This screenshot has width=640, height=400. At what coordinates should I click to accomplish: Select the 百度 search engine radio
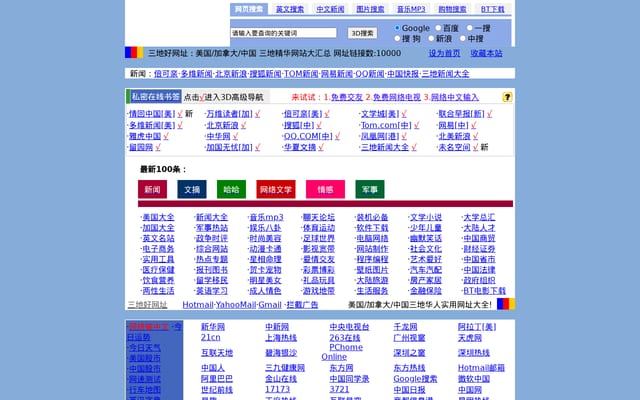pos(438,28)
